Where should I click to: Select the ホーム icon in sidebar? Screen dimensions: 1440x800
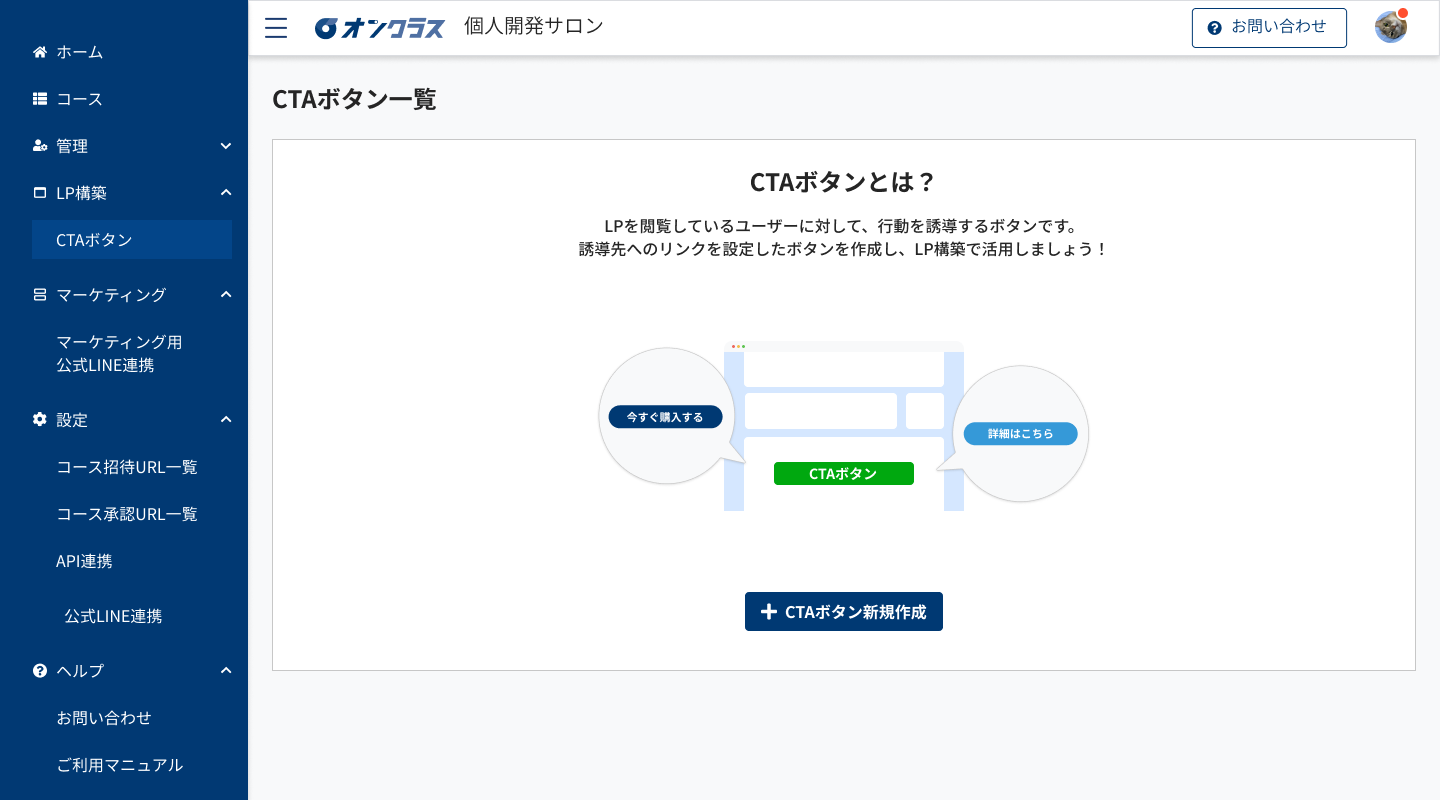pos(39,51)
